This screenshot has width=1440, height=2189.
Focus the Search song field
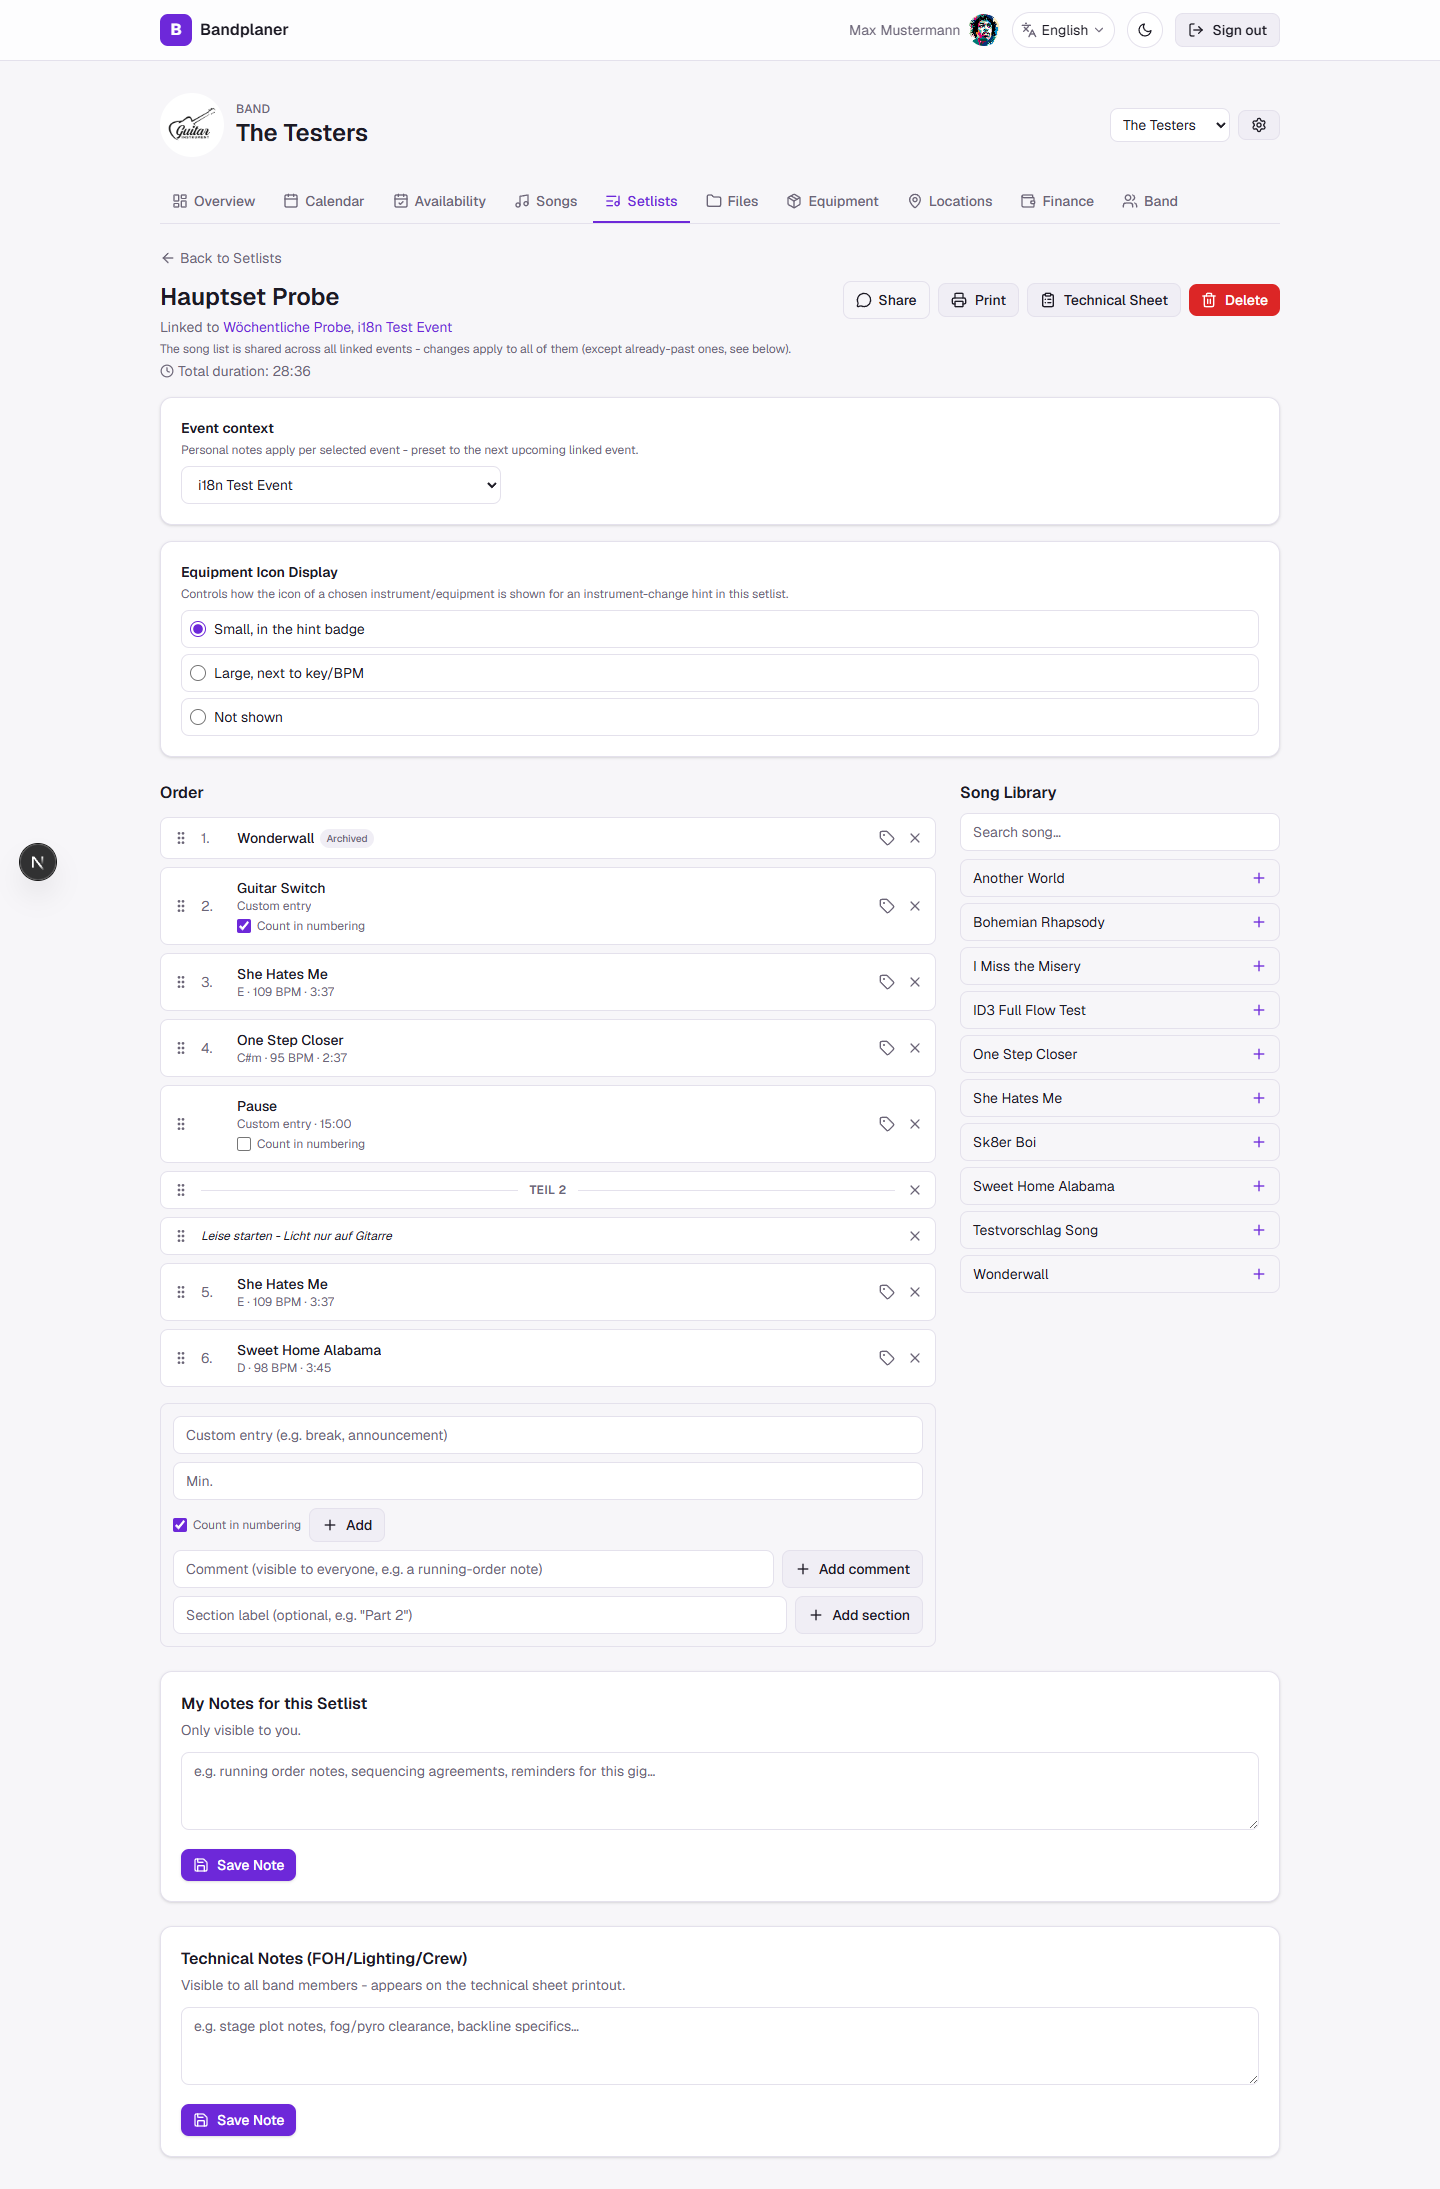tap(1119, 832)
